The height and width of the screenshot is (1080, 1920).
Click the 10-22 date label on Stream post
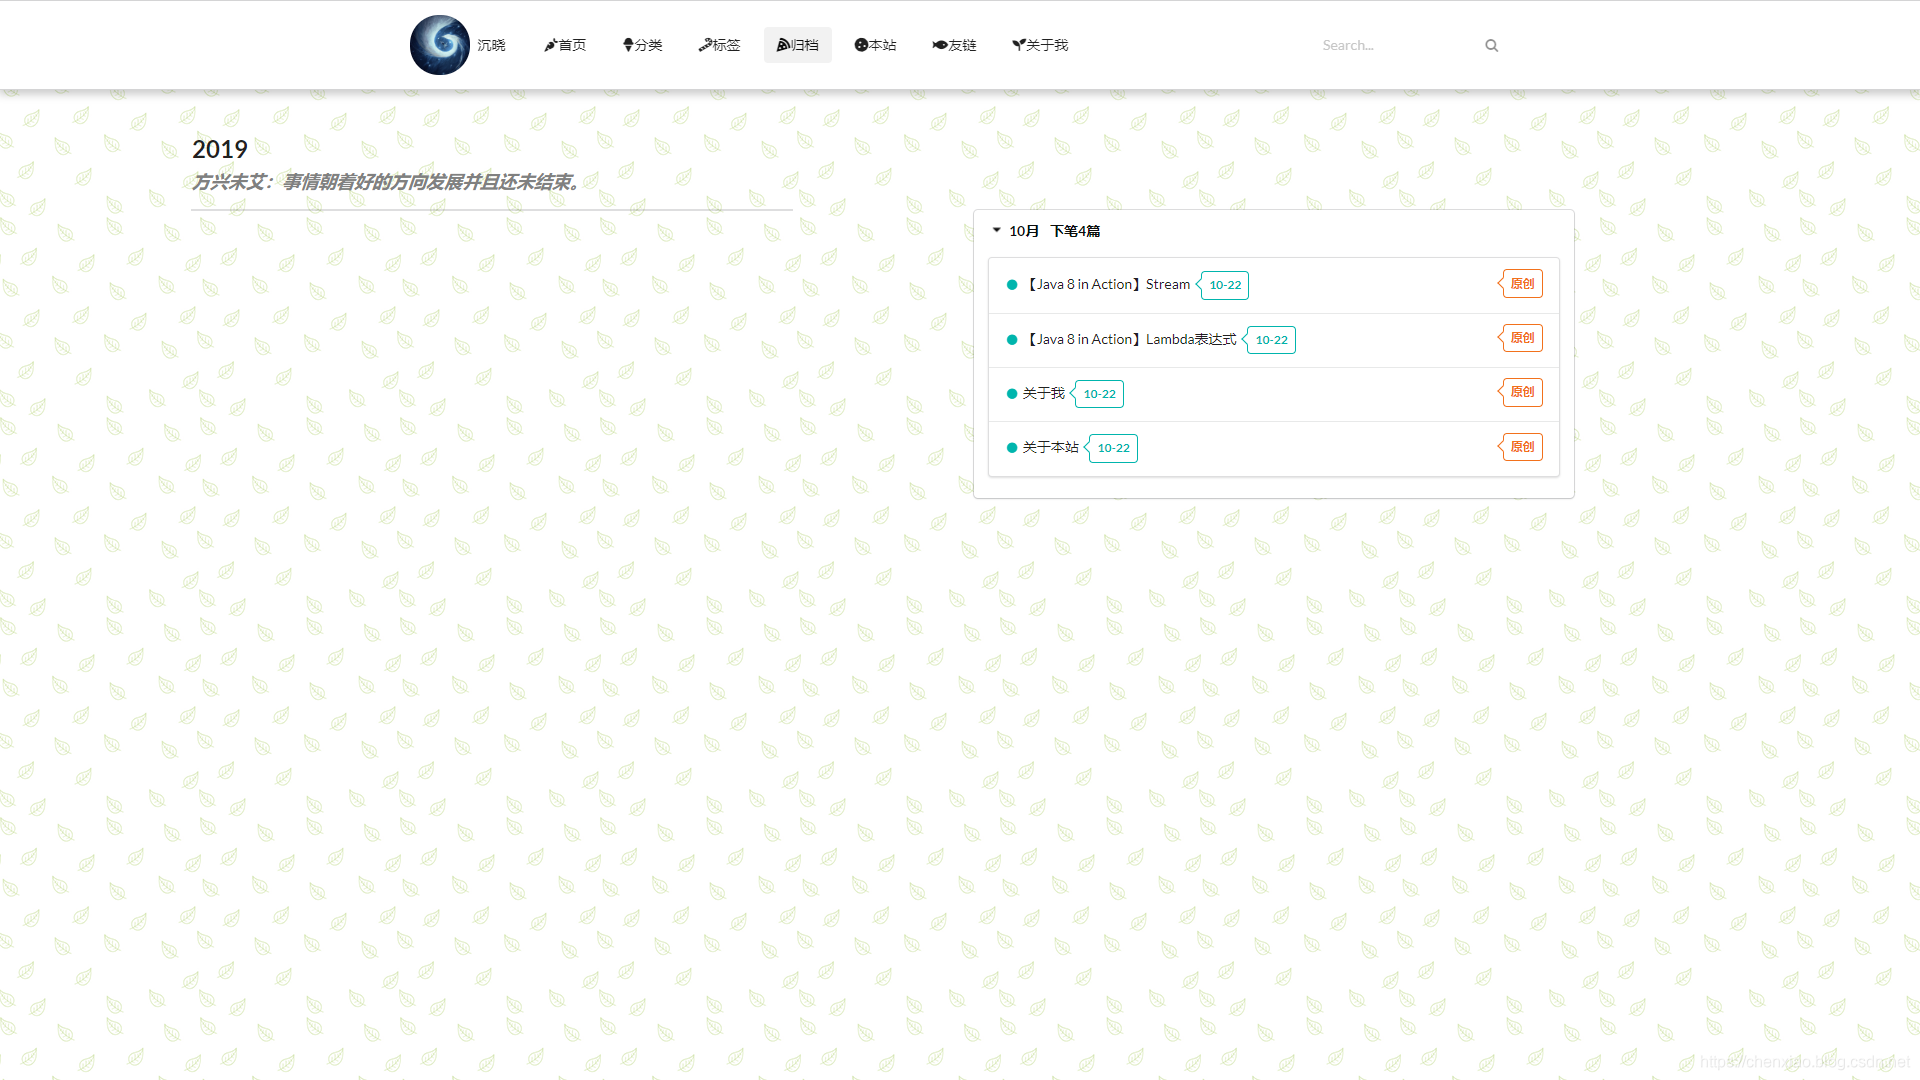coord(1225,285)
